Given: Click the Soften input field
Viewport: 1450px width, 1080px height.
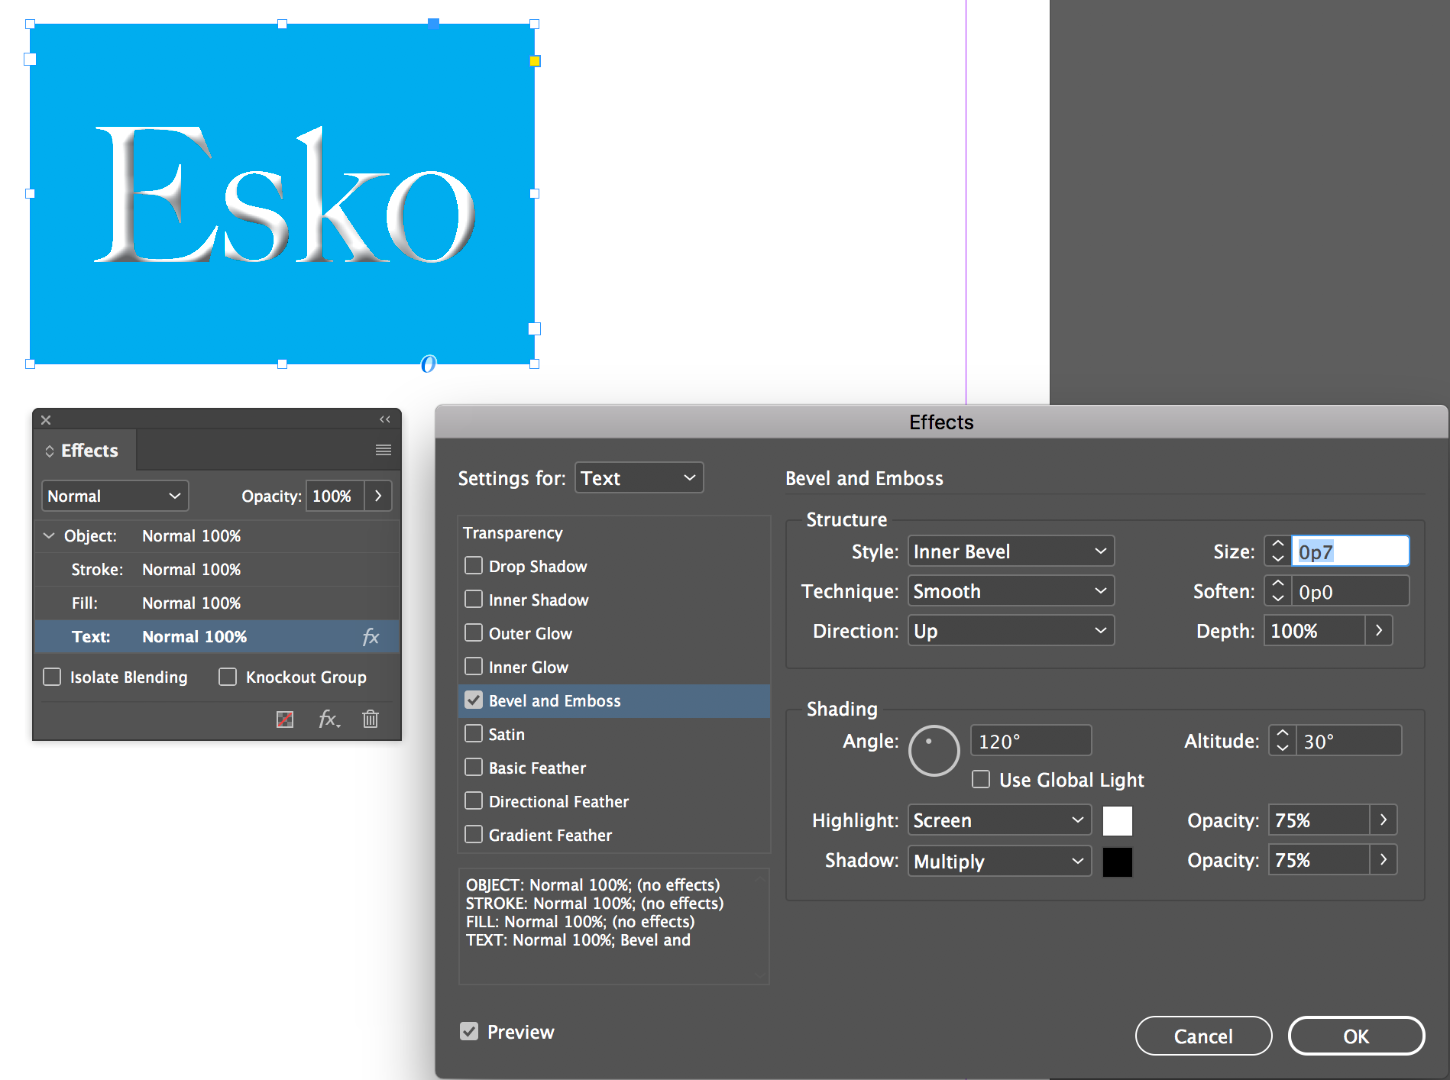Looking at the screenshot, I should point(1350,591).
